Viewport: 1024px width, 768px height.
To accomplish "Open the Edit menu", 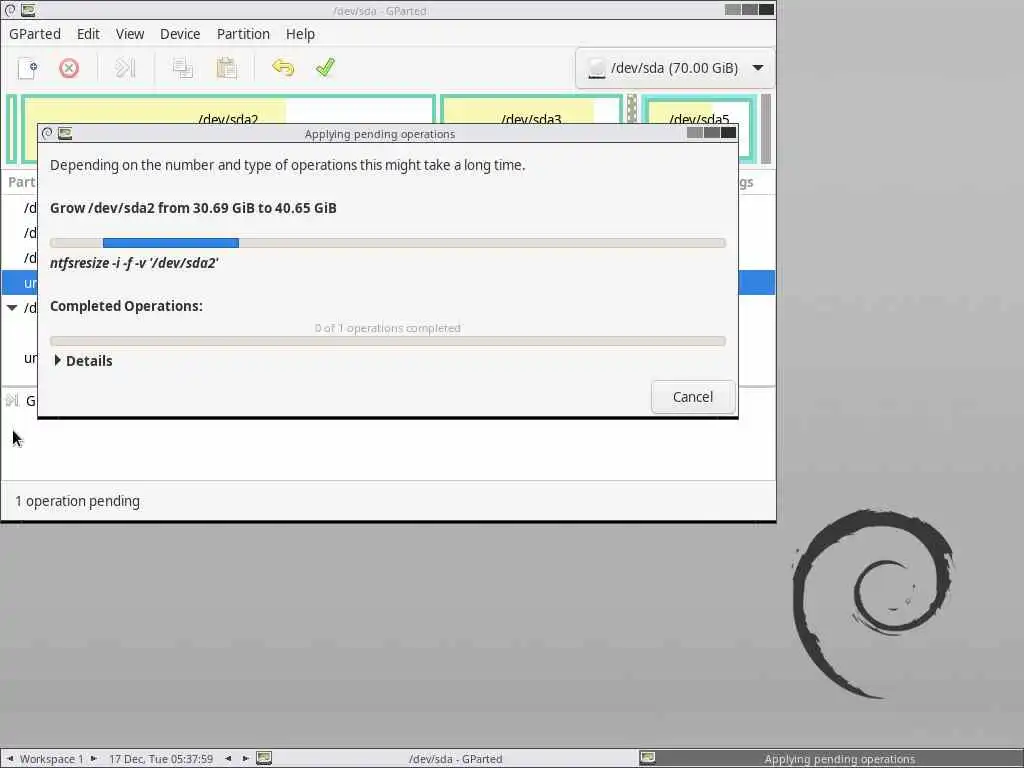I will 88,34.
